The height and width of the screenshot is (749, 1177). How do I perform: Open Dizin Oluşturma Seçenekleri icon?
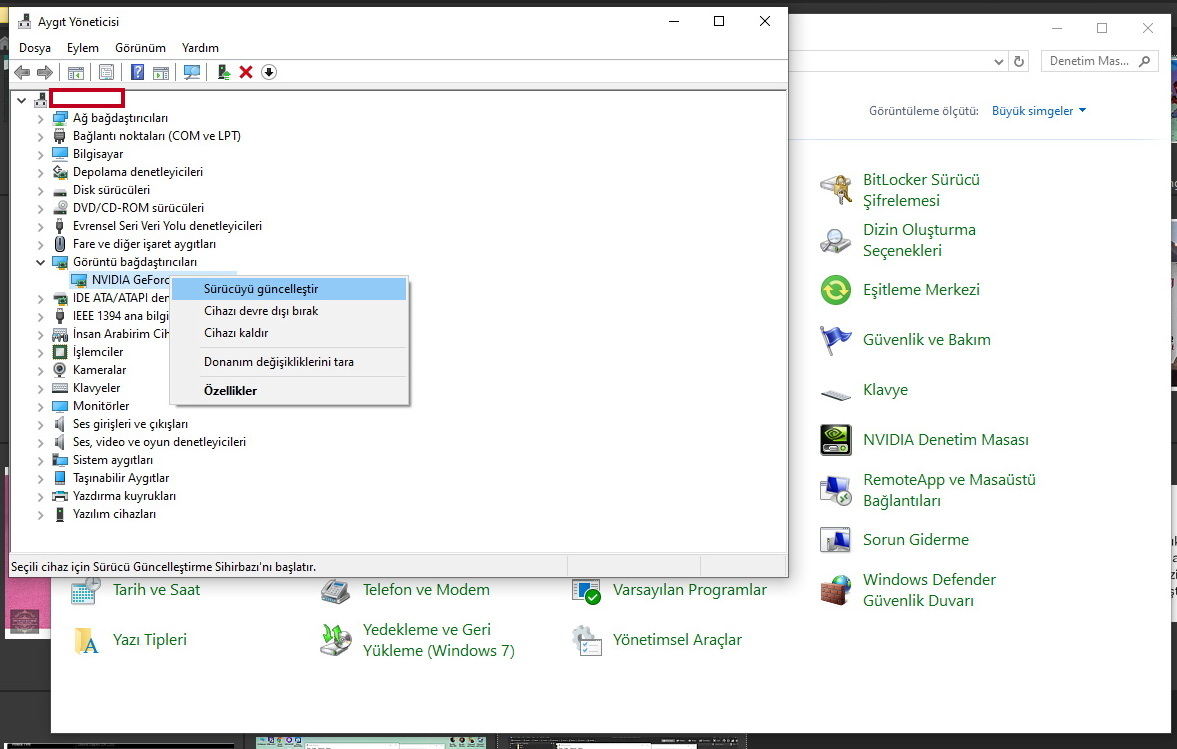point(835,240)
